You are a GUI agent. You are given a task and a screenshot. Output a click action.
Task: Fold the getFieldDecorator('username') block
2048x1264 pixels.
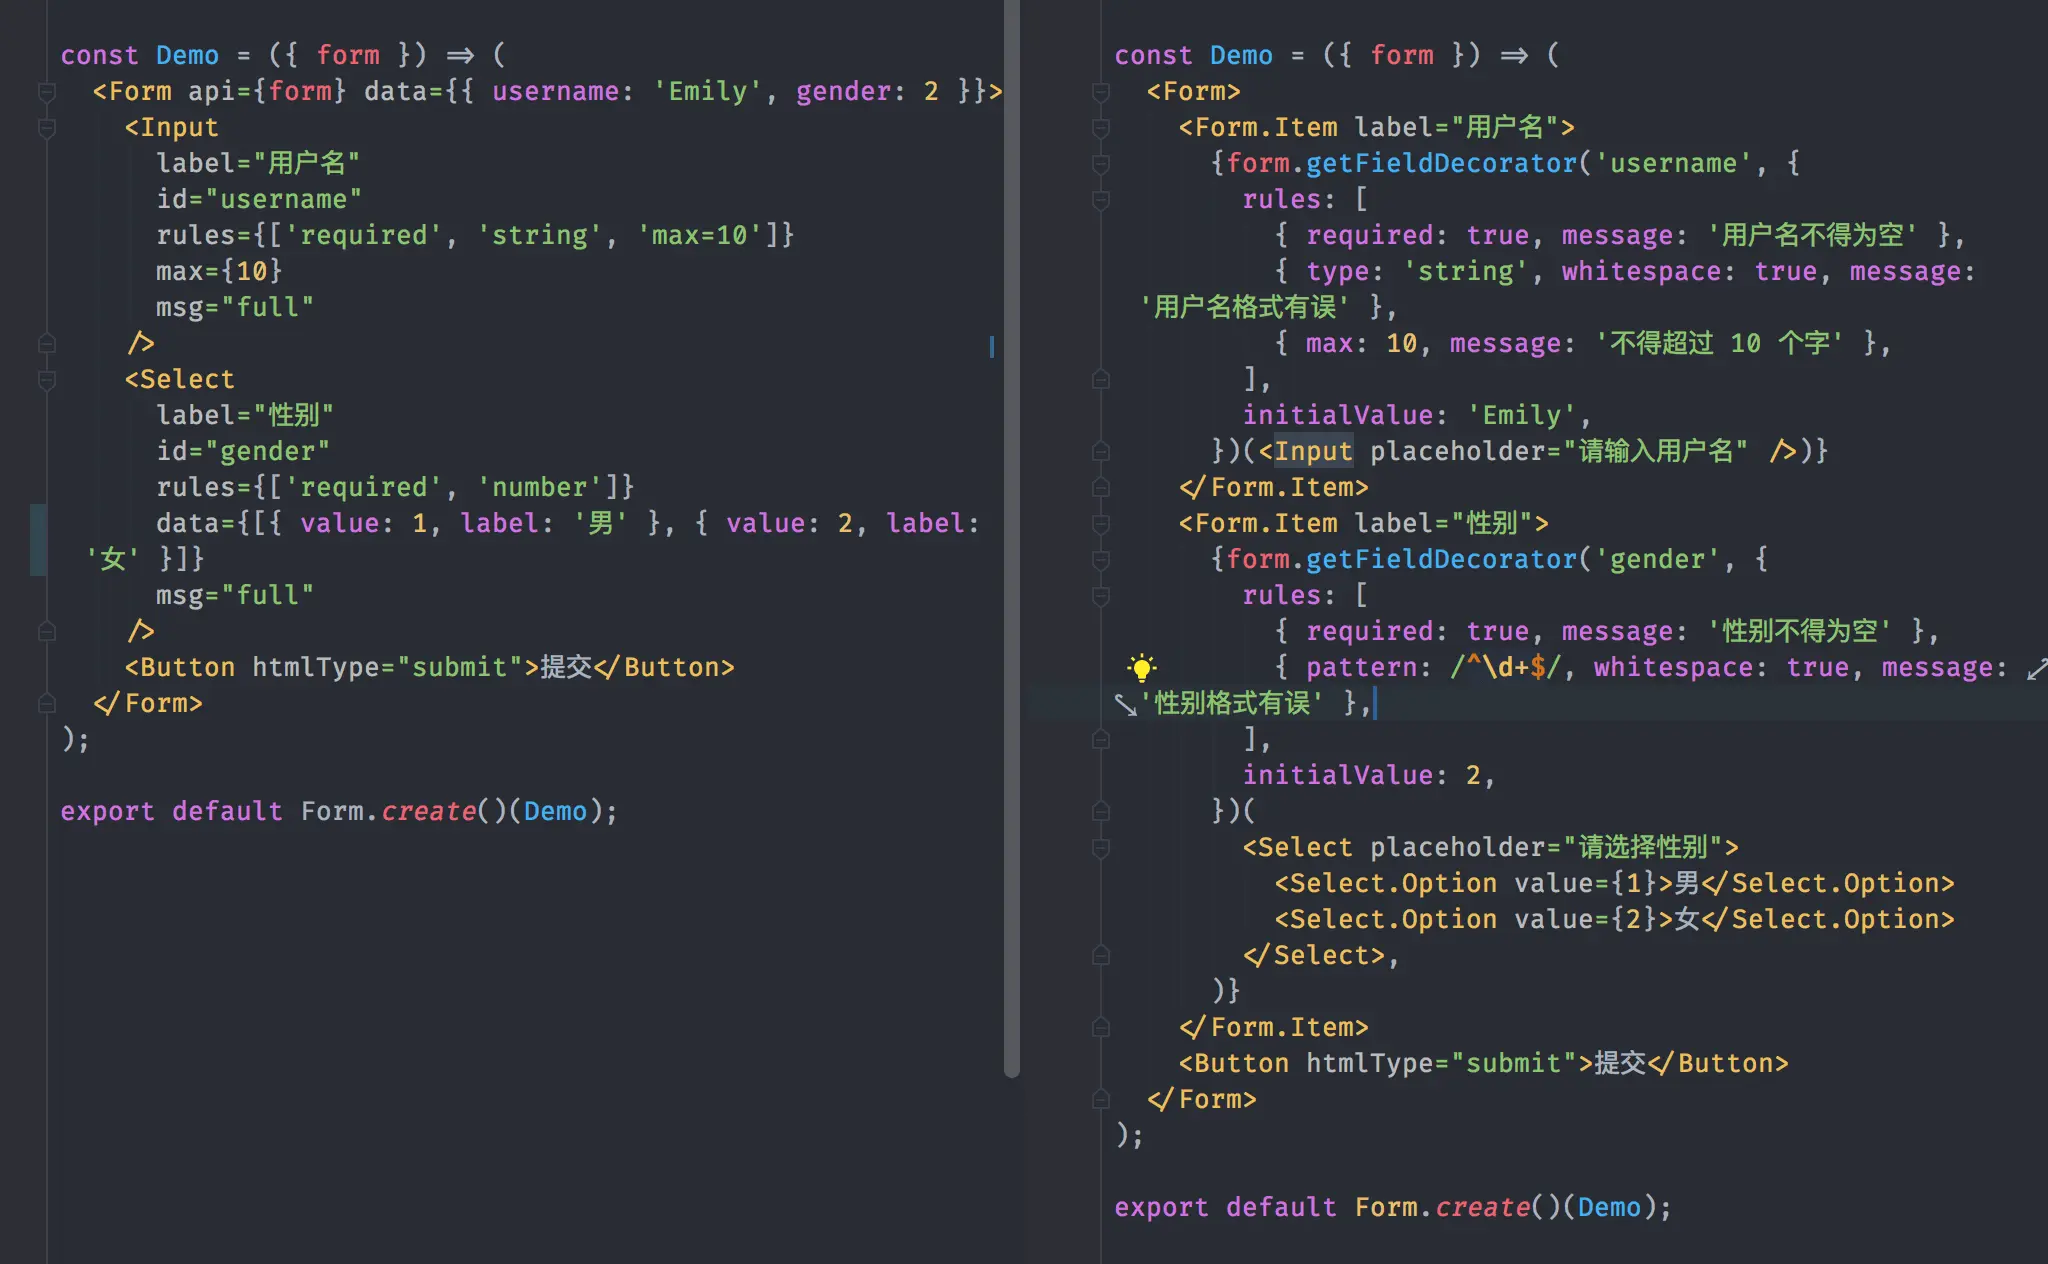pyautogui.click(x=1101, y=164)
